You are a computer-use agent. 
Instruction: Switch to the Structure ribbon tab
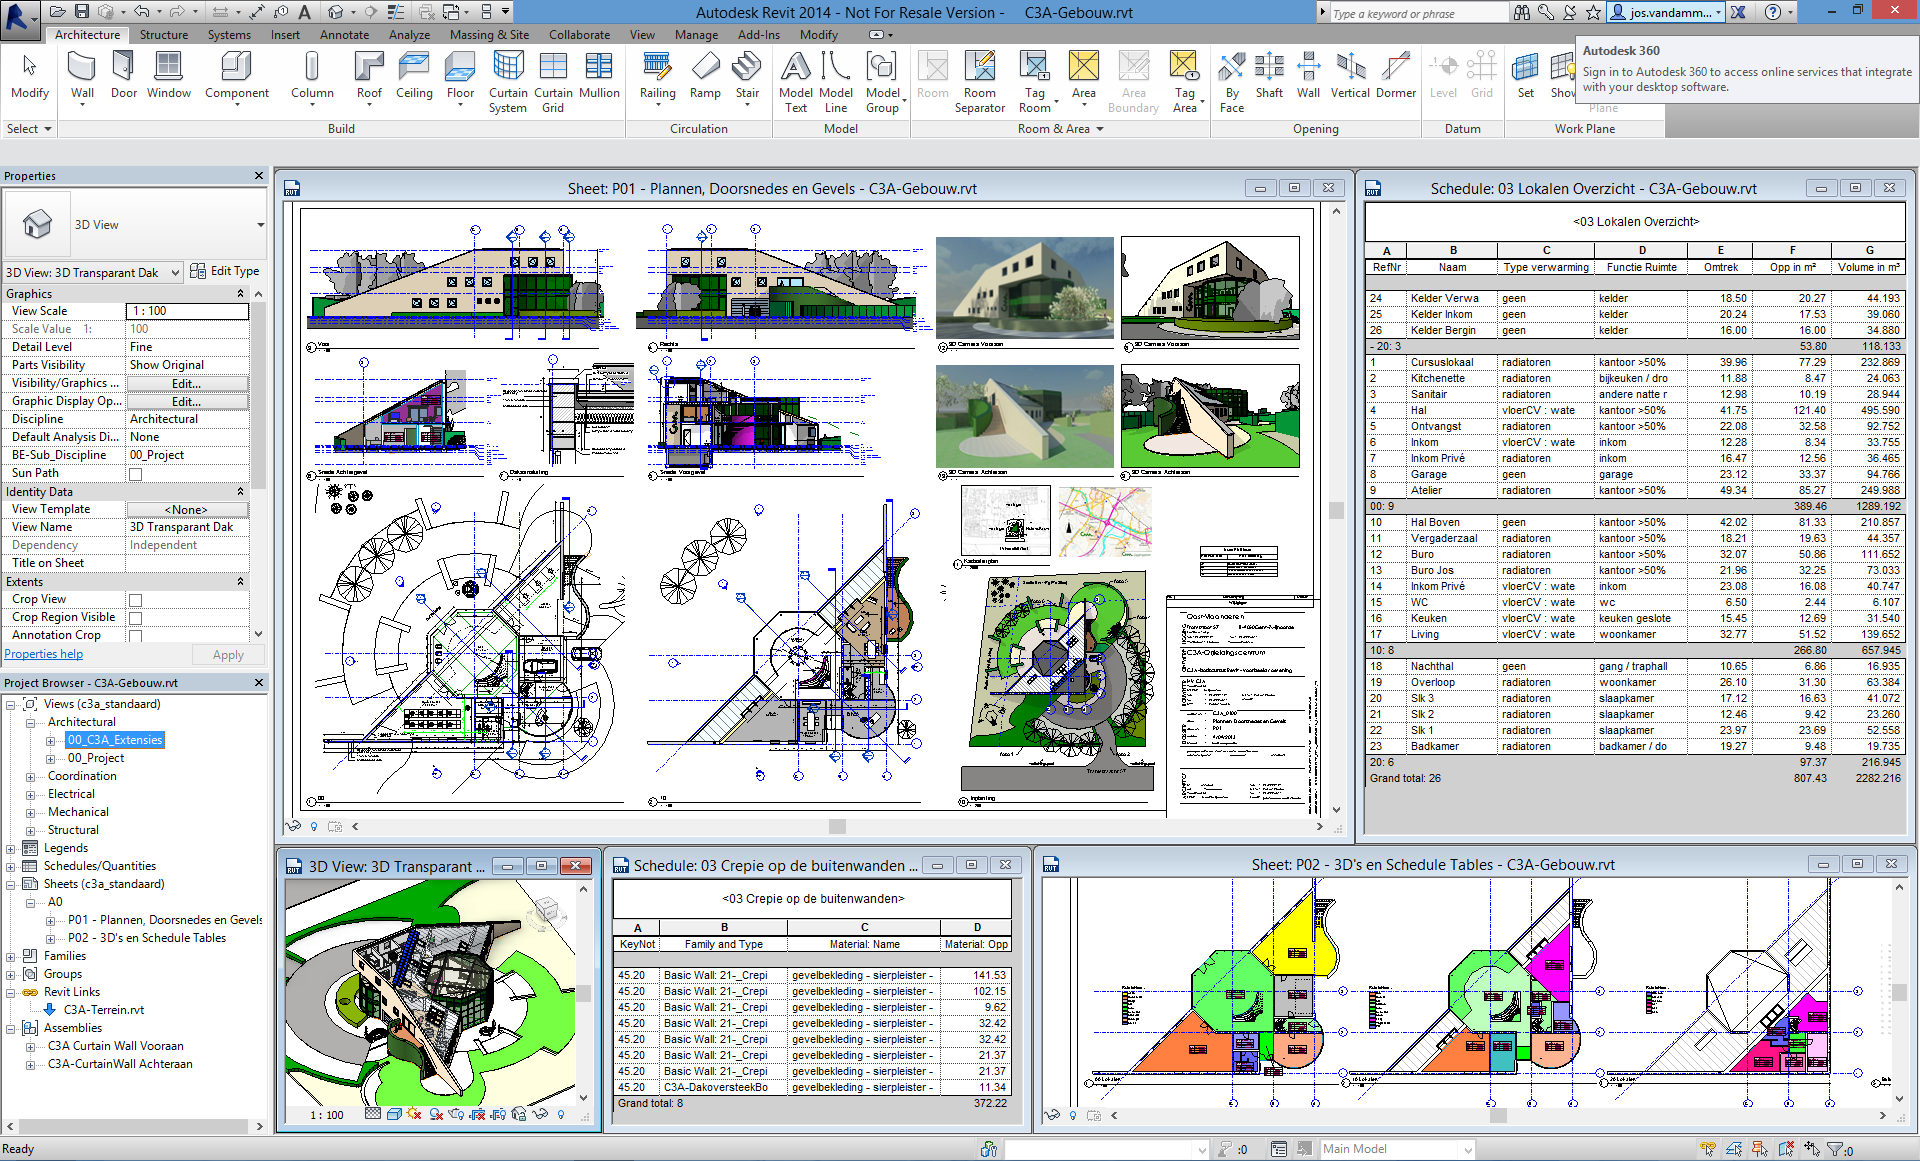pos(164,34)
